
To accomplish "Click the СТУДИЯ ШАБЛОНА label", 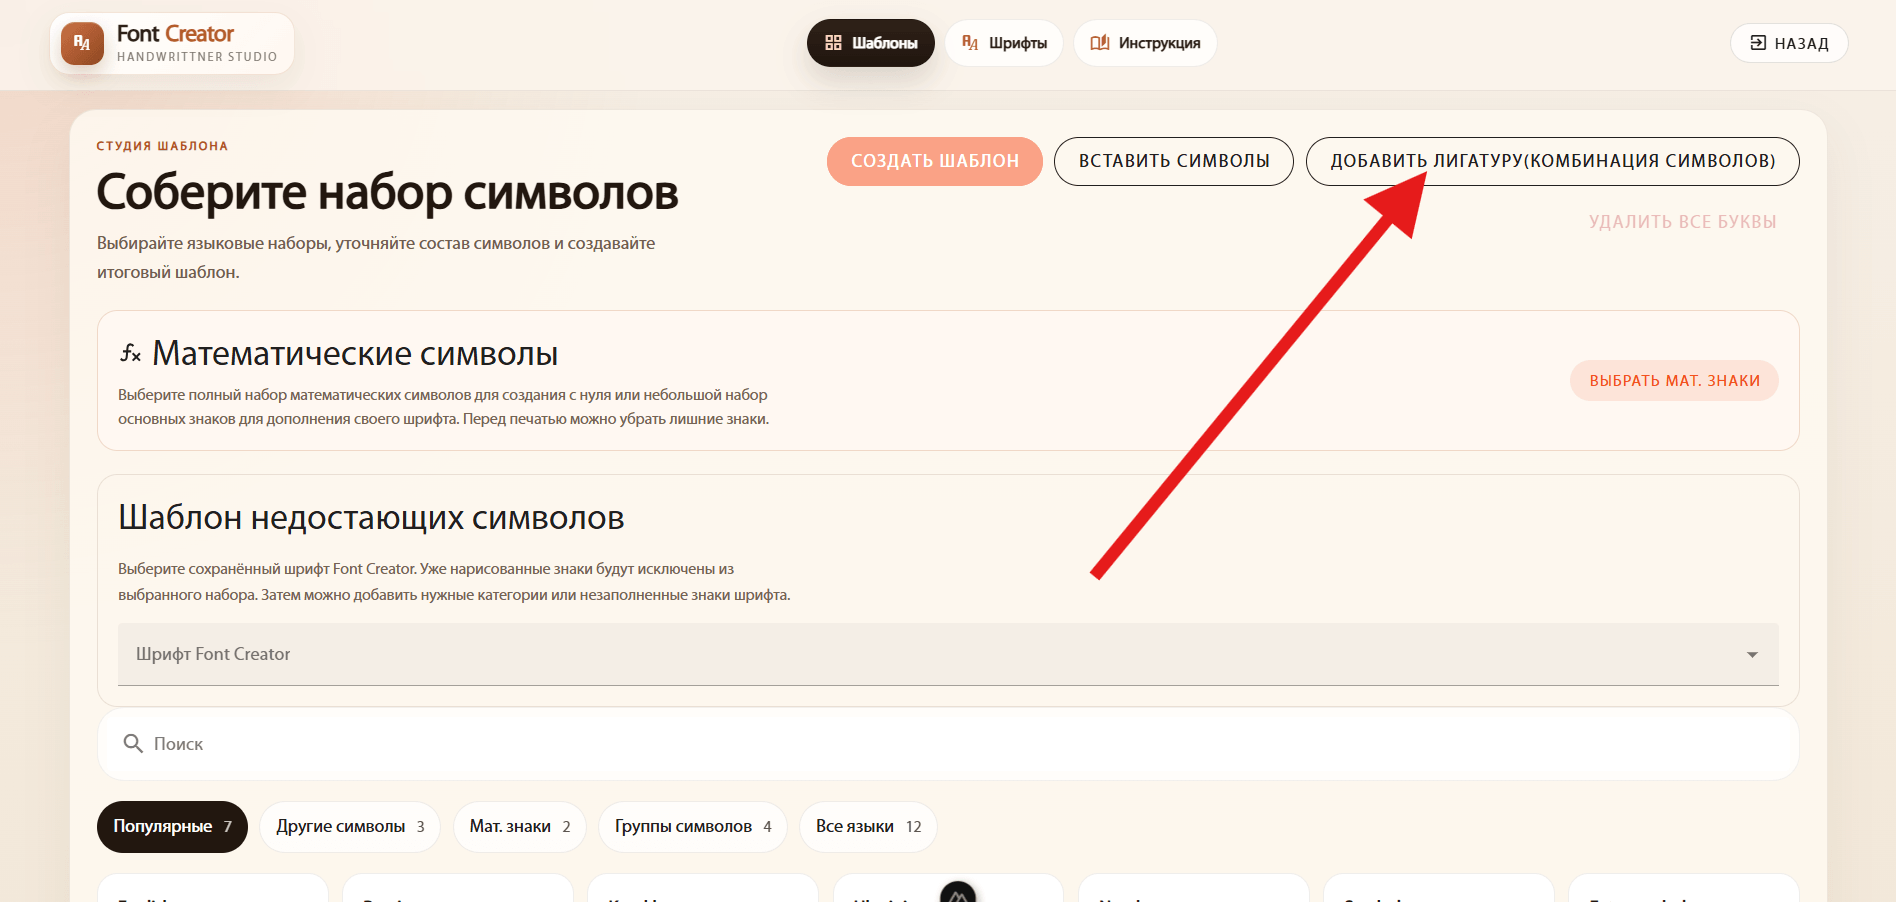I will 162,146.
